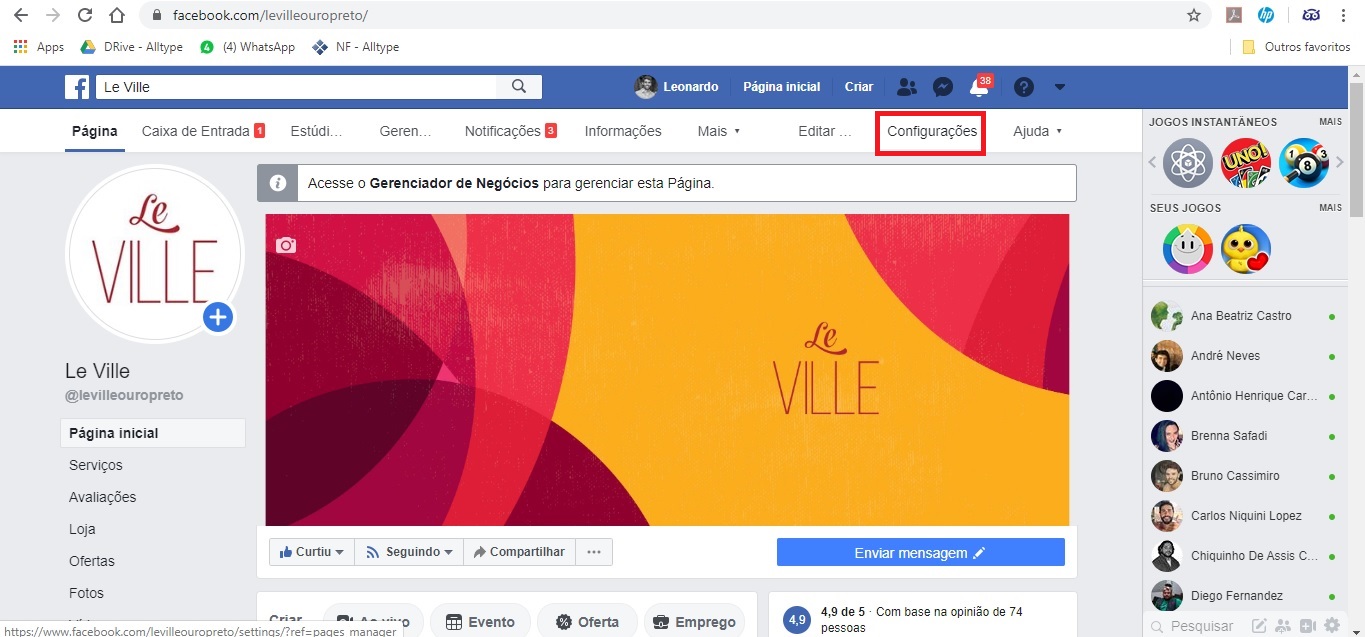Open Messenger icon in top bar
This screenshot has width=1365, height=637.
point(942,87)
